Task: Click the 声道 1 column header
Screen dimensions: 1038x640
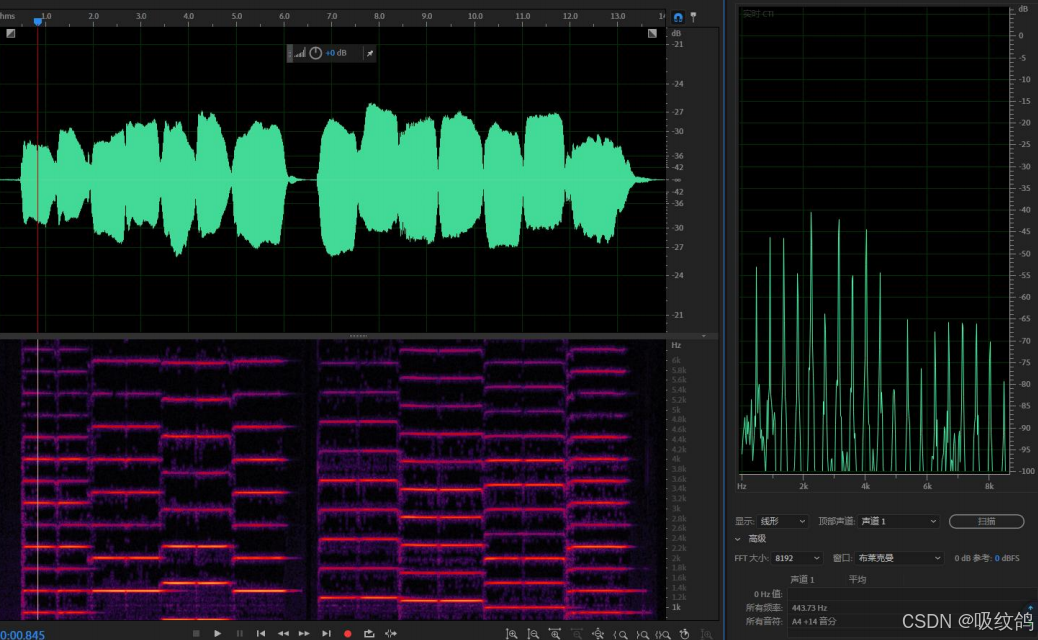Action: point(802,580)
